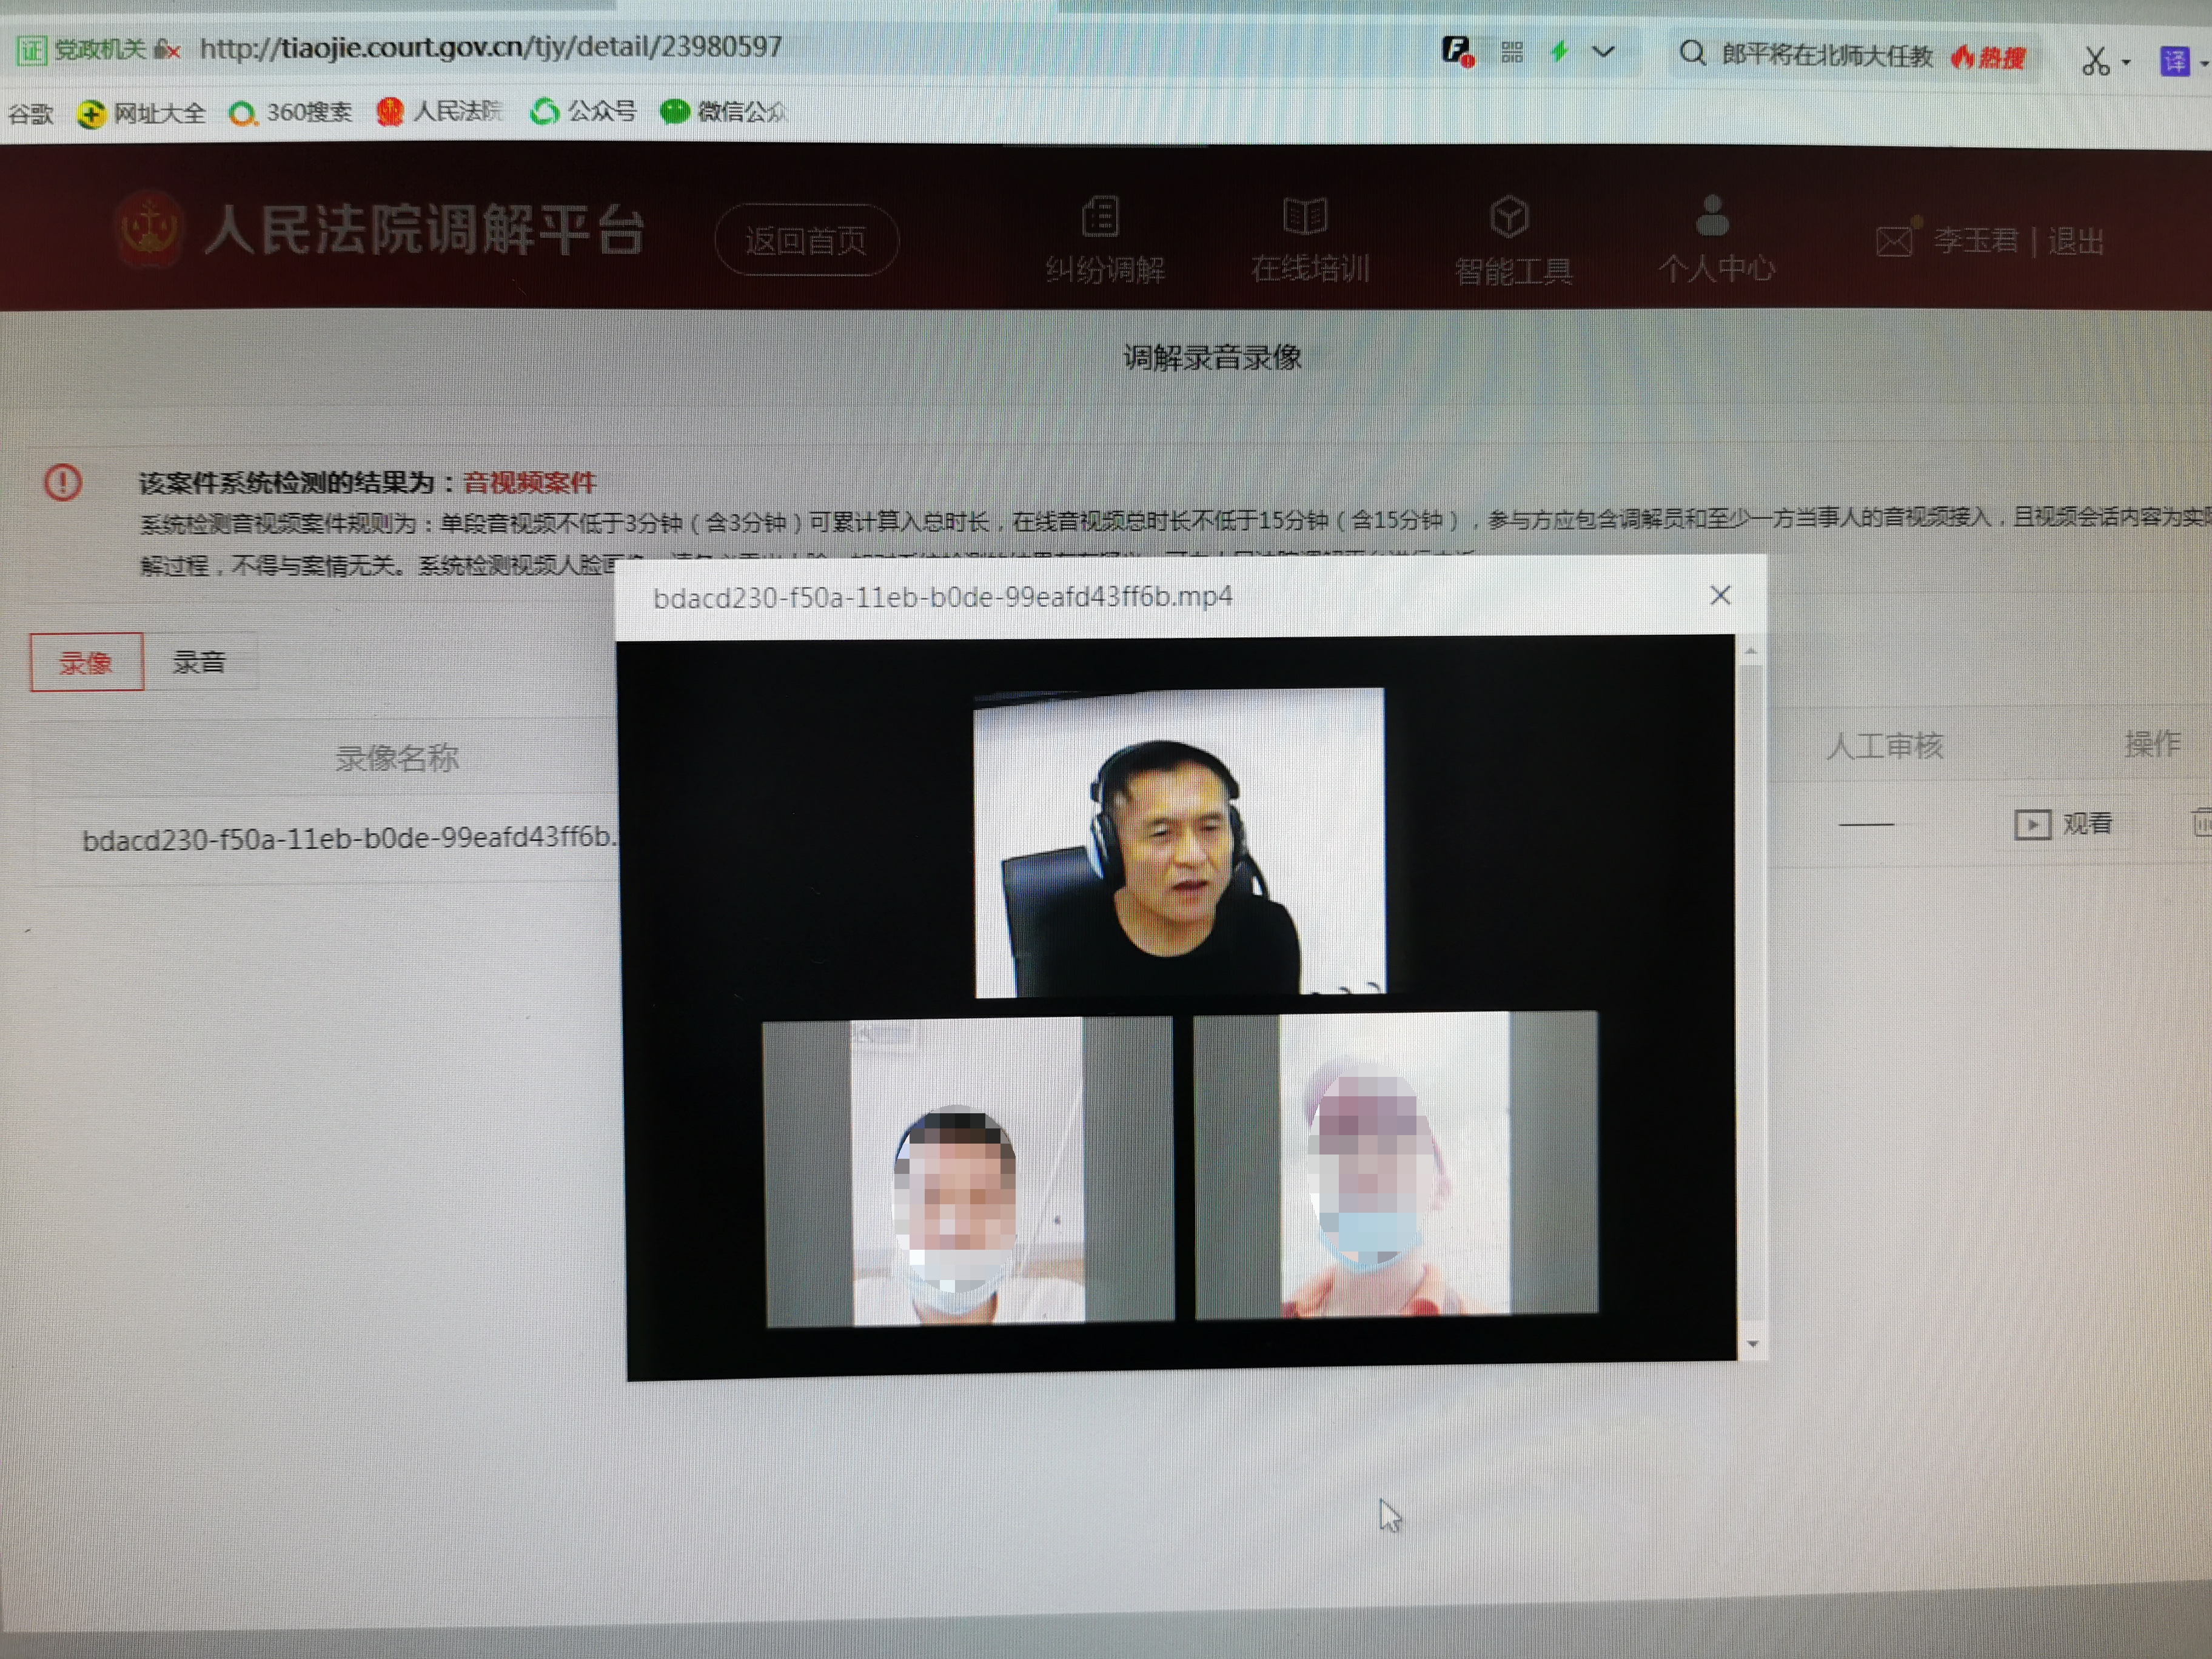Click the 观看 watch video button
The image size is (2212, 1659).
[2063, 824]
